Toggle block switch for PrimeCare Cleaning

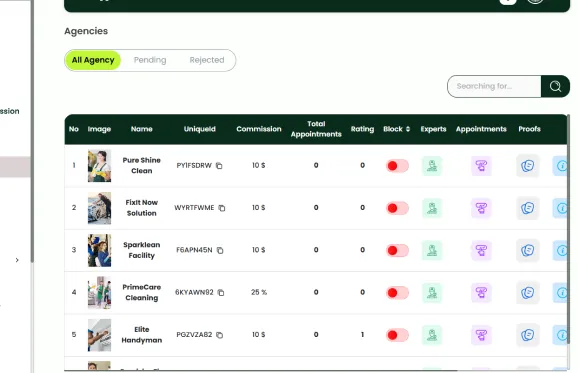(x=397, y=293)
